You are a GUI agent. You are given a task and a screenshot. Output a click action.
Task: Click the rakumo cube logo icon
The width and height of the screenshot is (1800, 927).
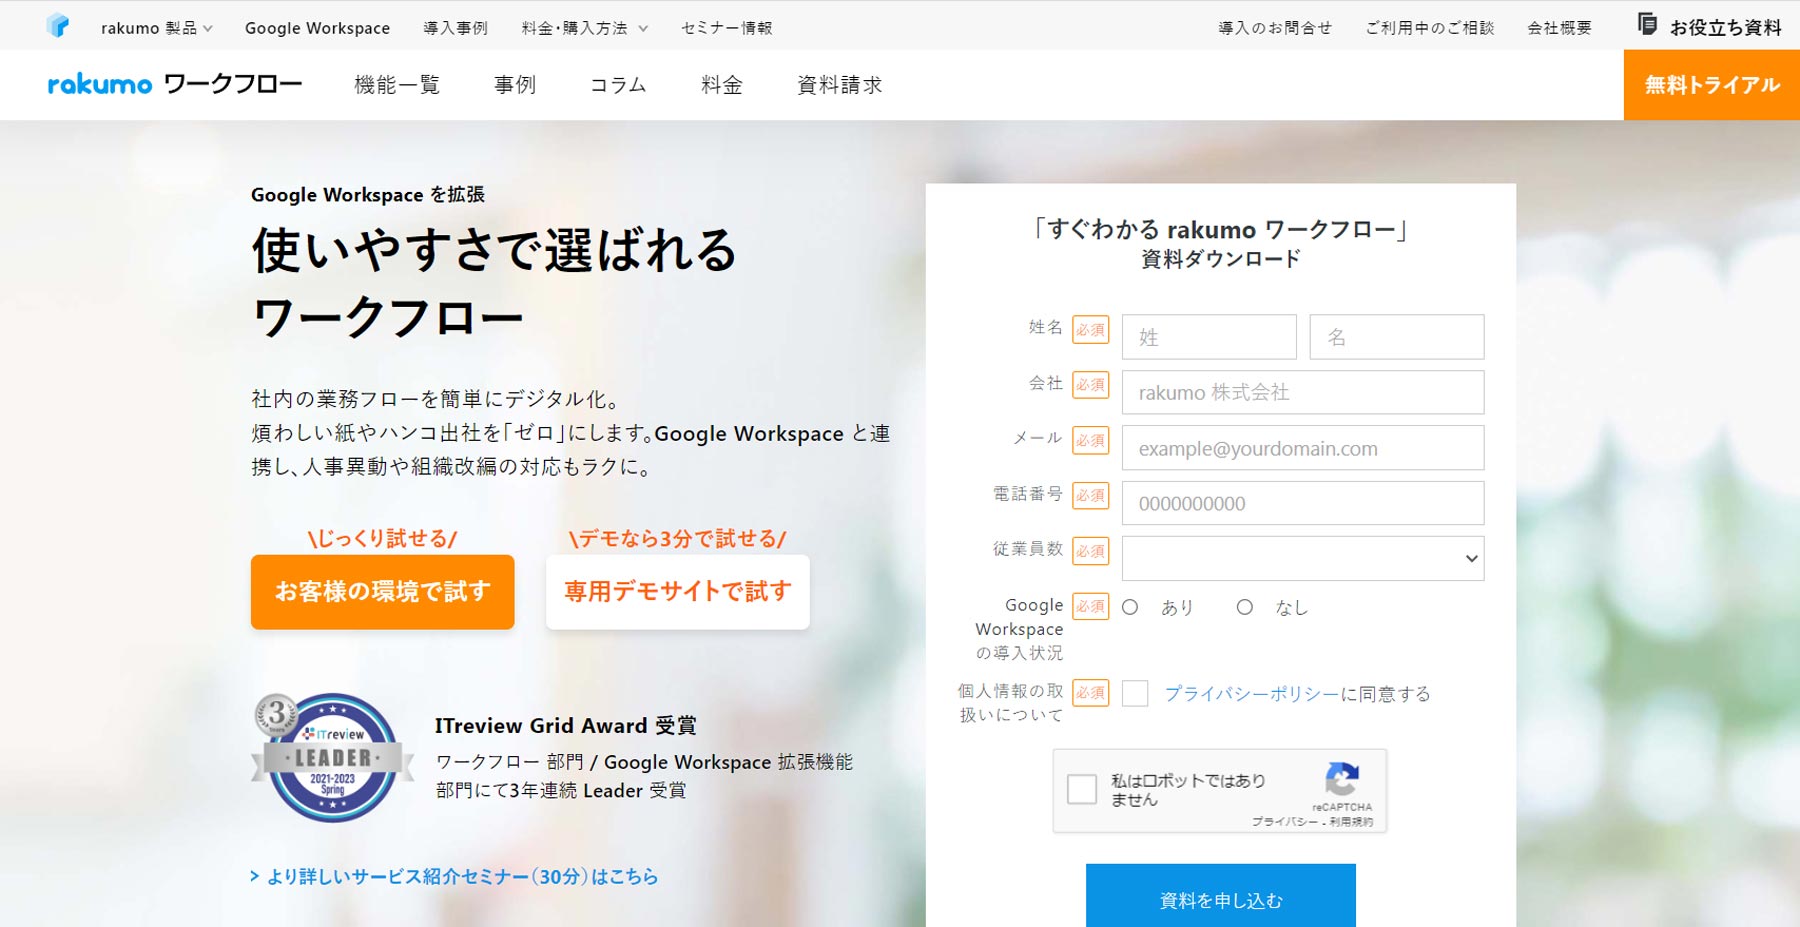point(58,26)
